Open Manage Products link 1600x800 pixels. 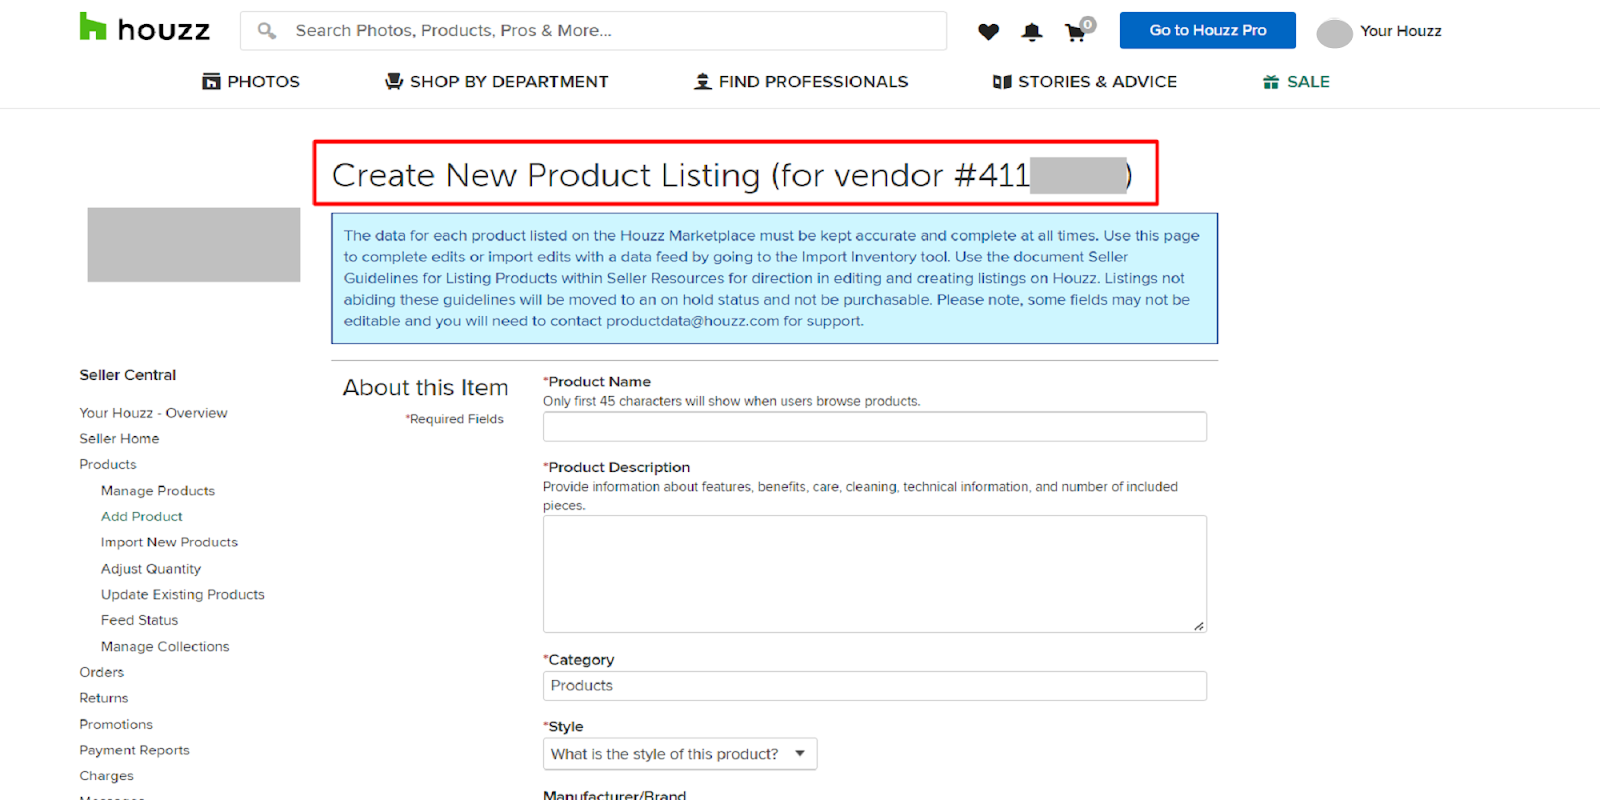[158, 491]
